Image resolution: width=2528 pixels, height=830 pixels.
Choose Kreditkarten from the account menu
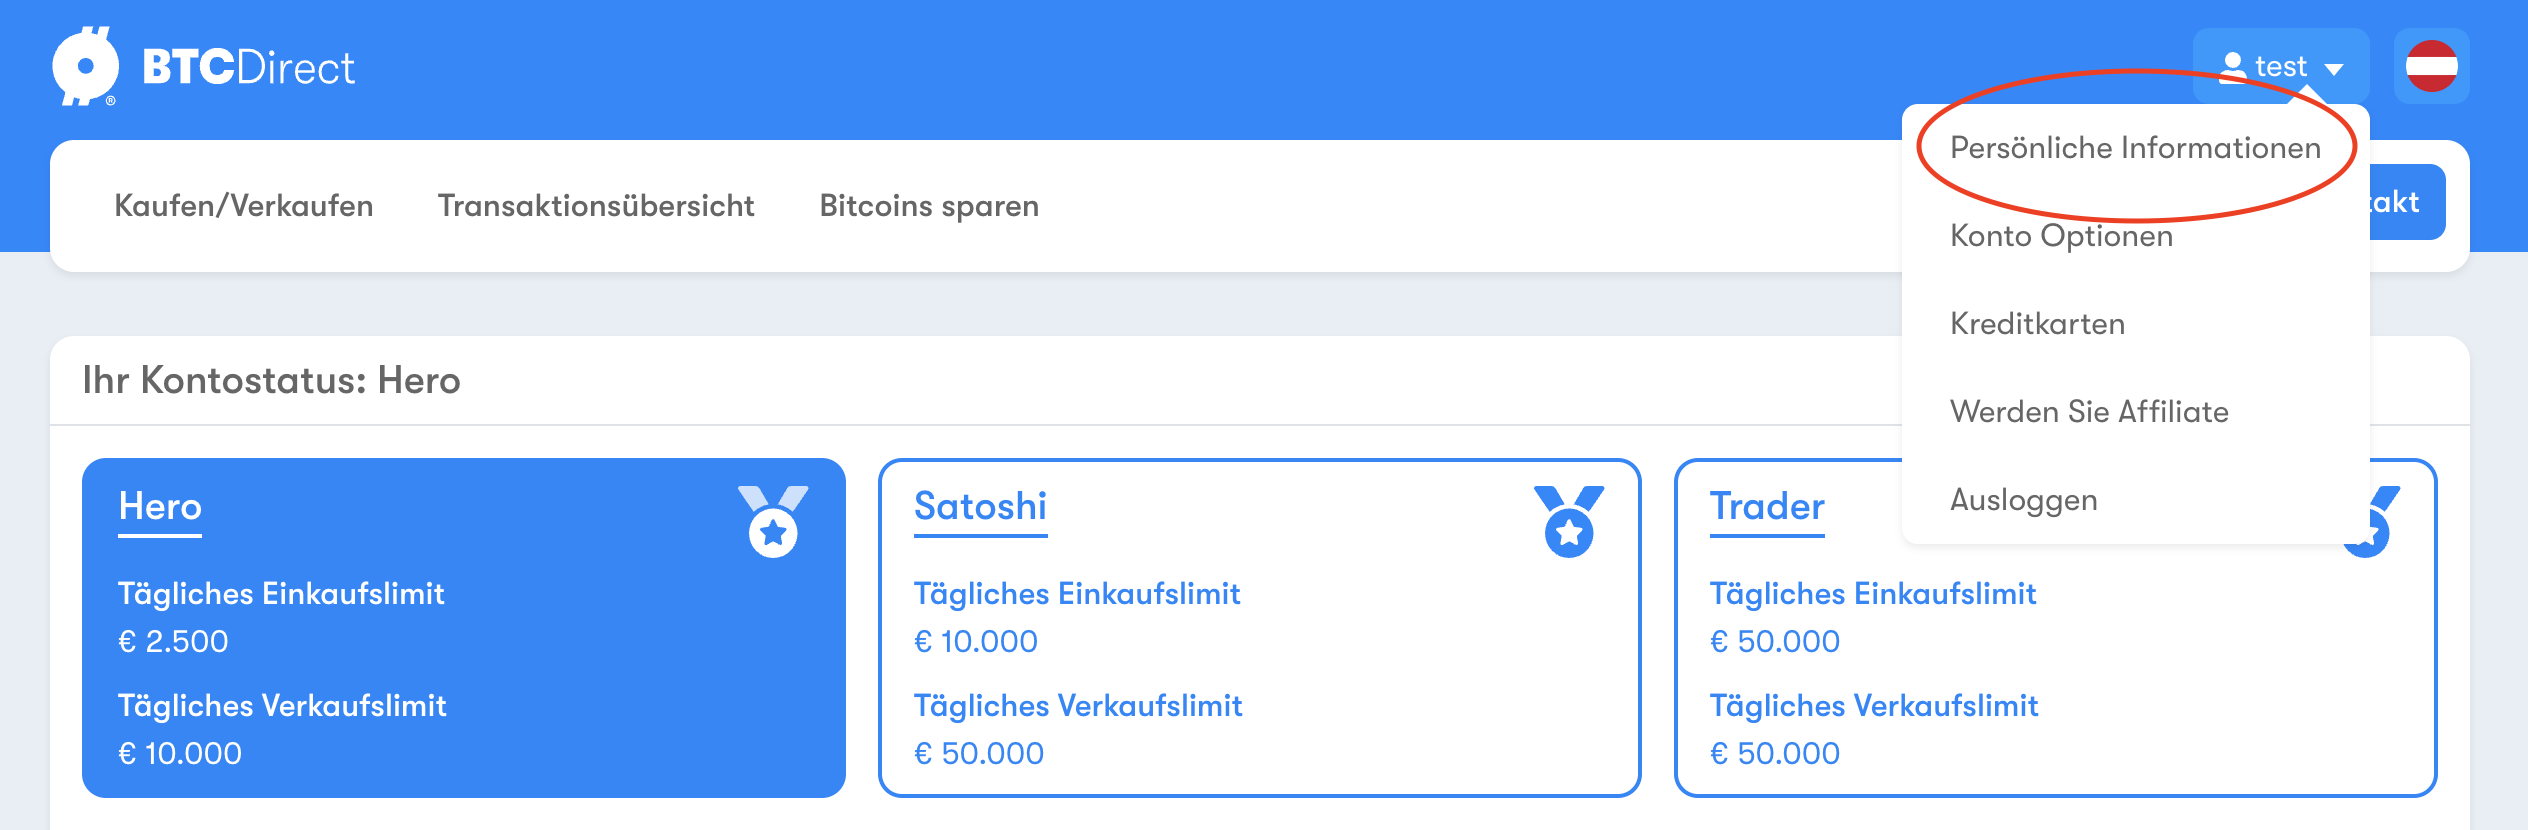(2037, 324)
